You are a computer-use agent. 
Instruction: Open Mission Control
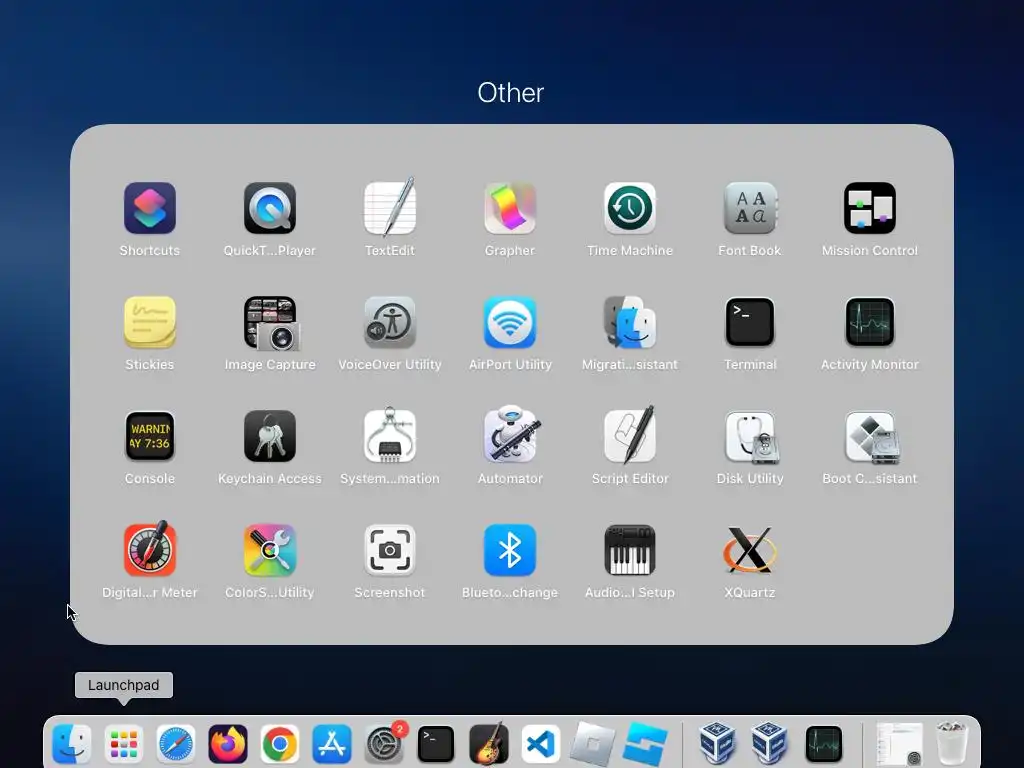[870, 208]
